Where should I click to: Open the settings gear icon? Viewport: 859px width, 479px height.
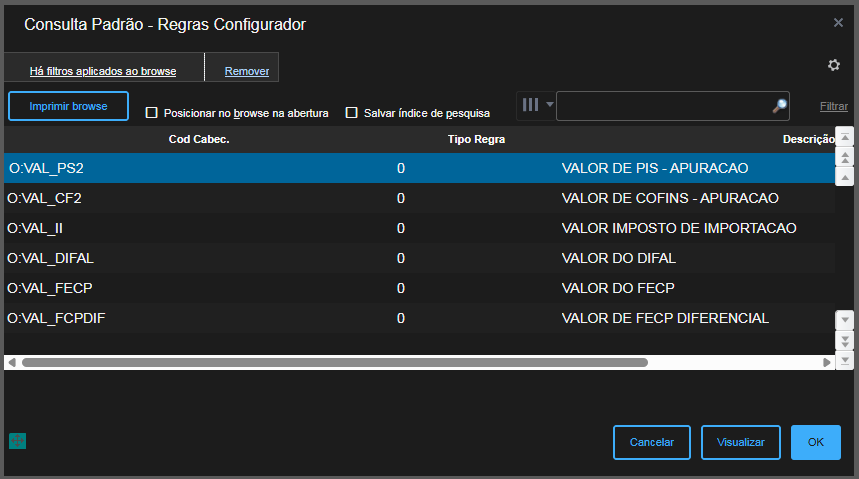pos(834,65)
